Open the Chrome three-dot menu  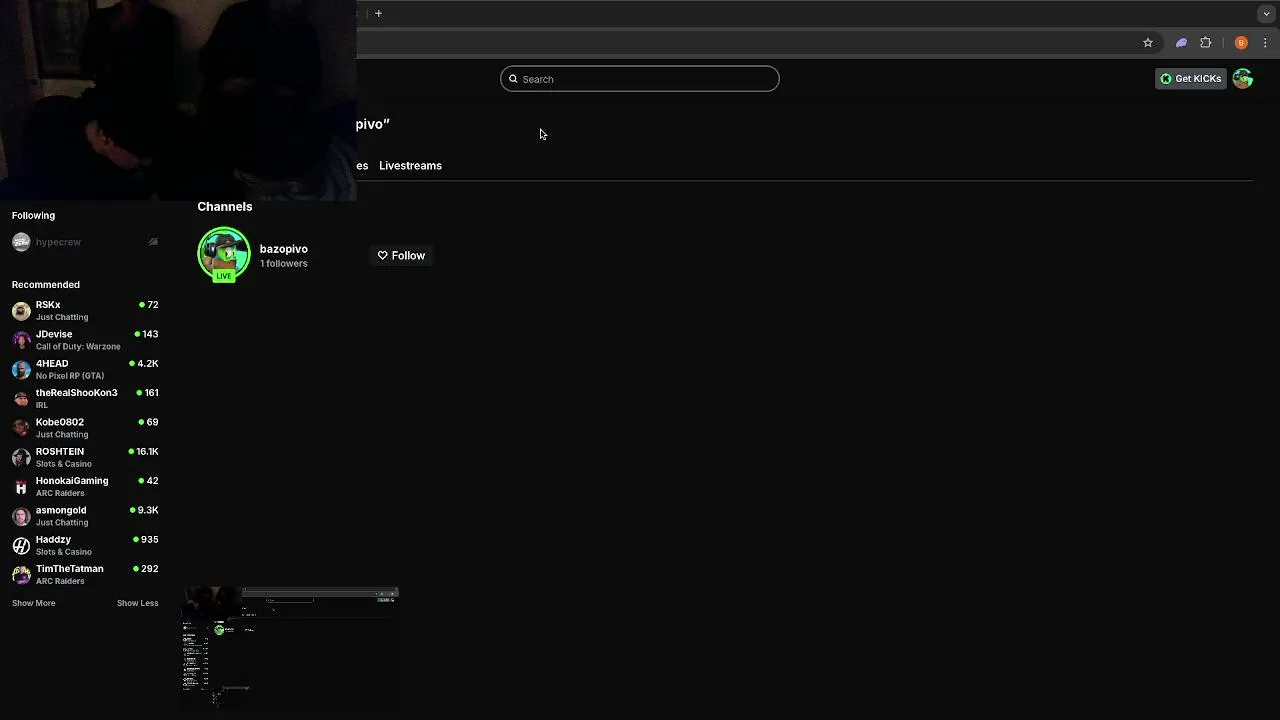1265,43
